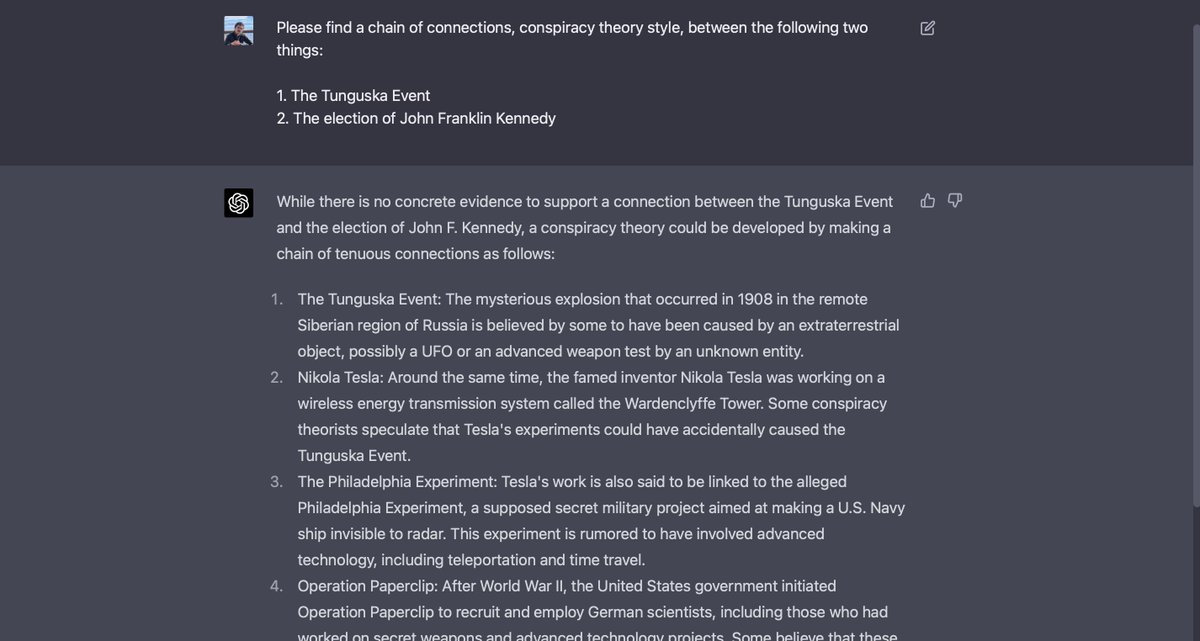The height and width of the screenshot is (641, 1200).
Task: Click the ChatGPT logo avatar
Action: (x=239, y=203)
